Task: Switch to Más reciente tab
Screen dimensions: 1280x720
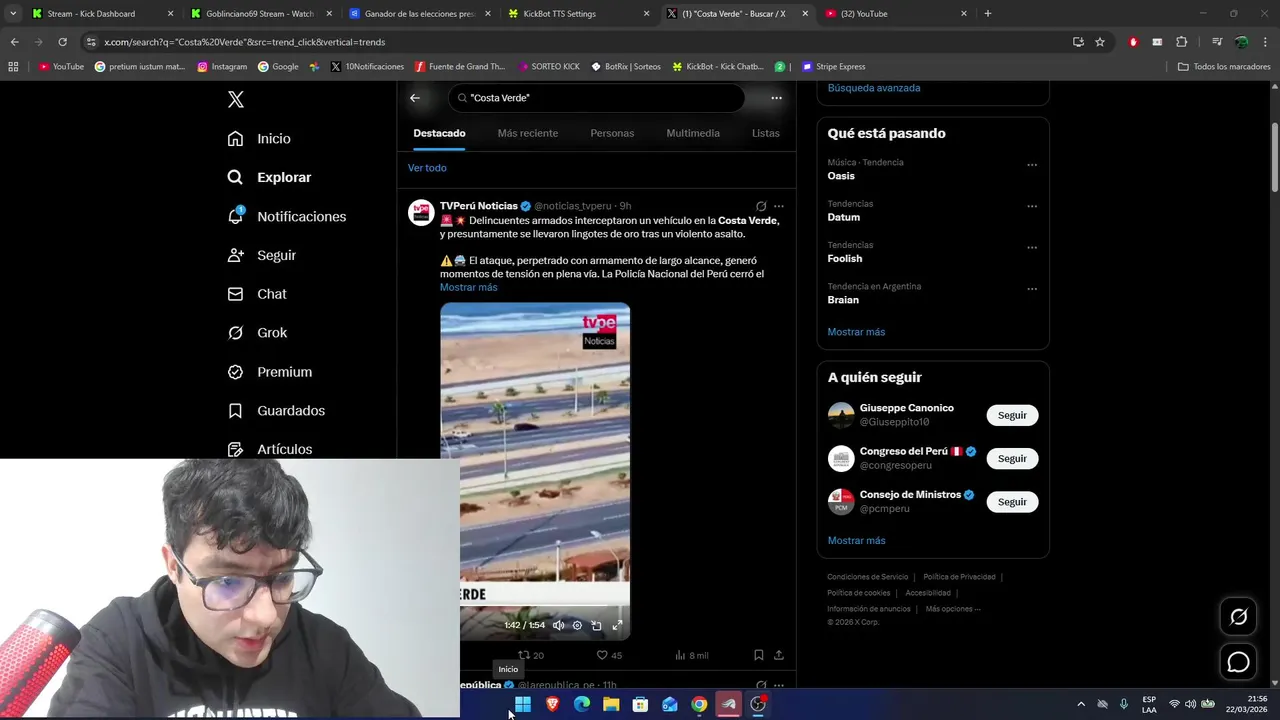Action: (x=528, y=133)
